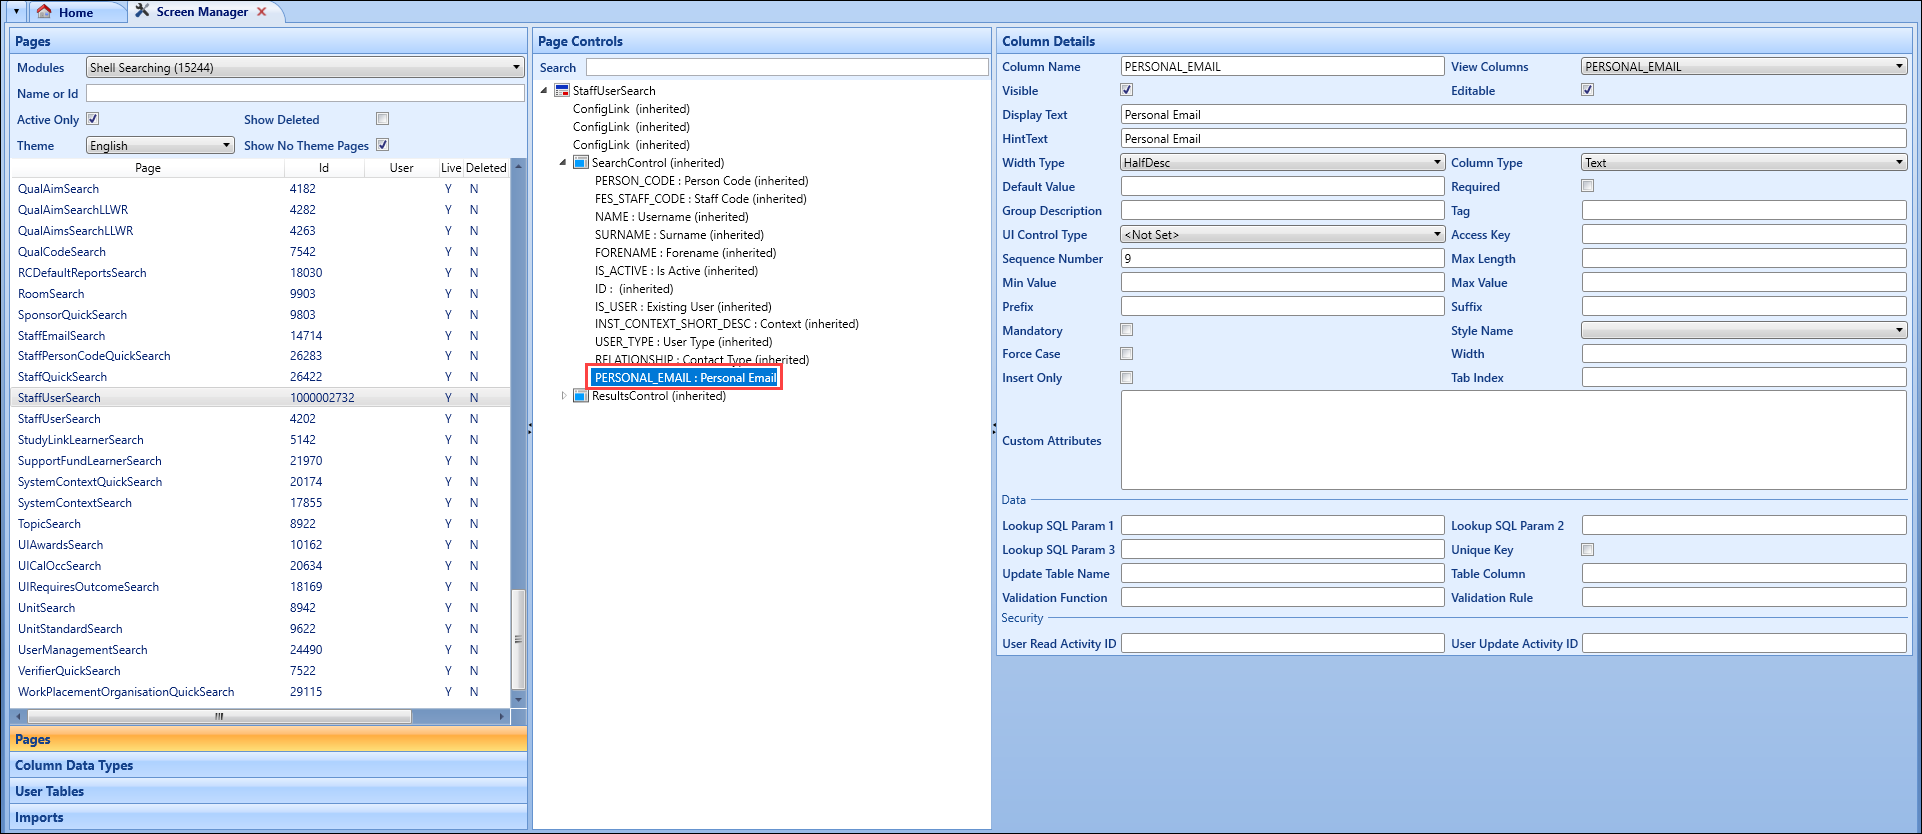The width and height of the screenshot is (1922, 834).
Task: Close the Screen Manager tab
Action: pyautogui.click(x=262, y=12)
